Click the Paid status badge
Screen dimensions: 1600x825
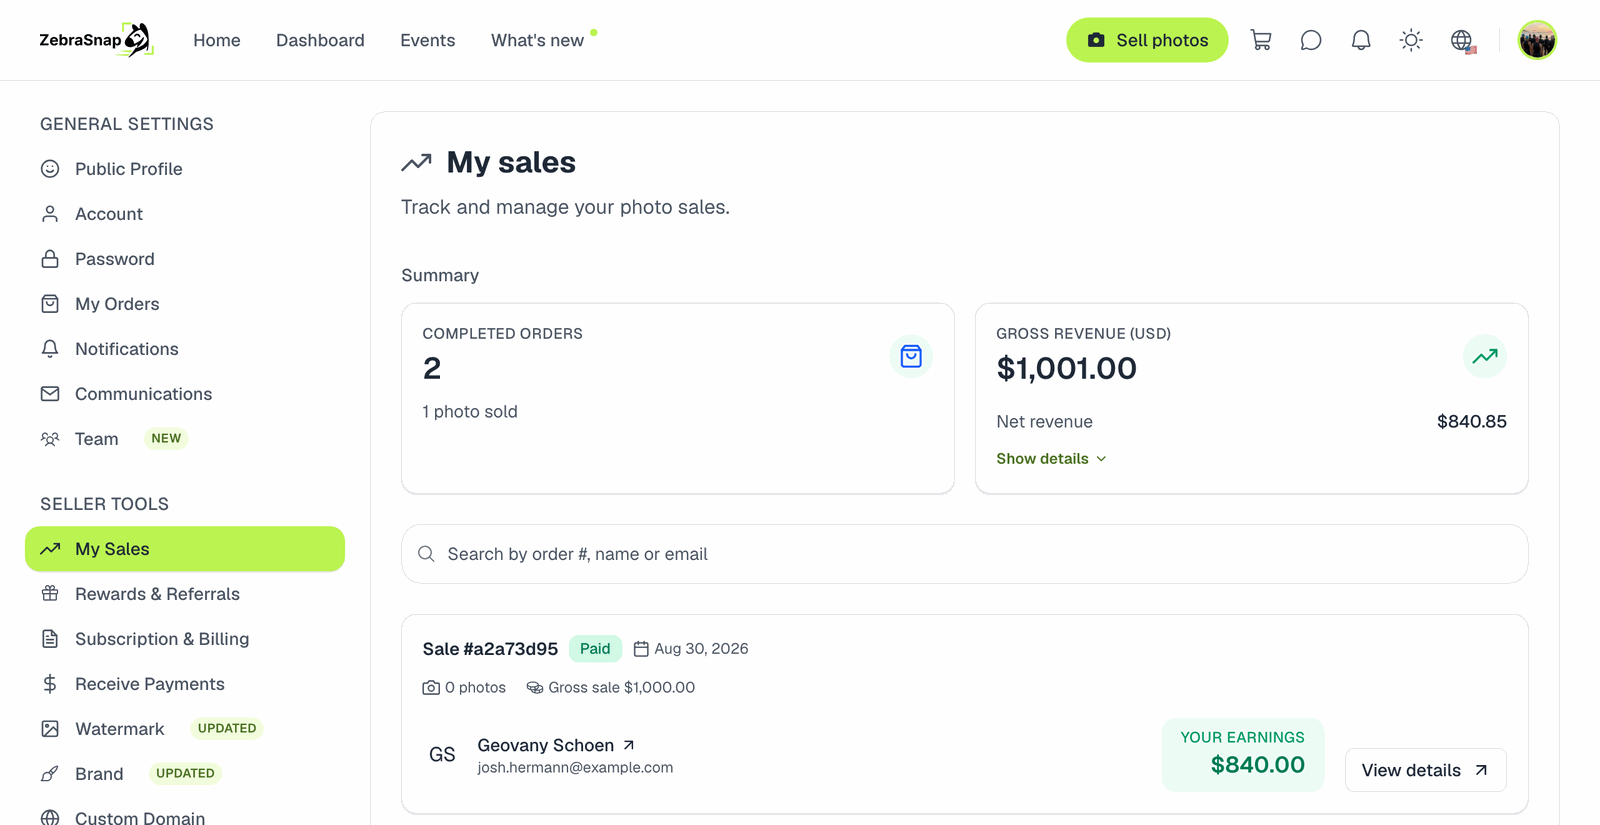point(595,649)
